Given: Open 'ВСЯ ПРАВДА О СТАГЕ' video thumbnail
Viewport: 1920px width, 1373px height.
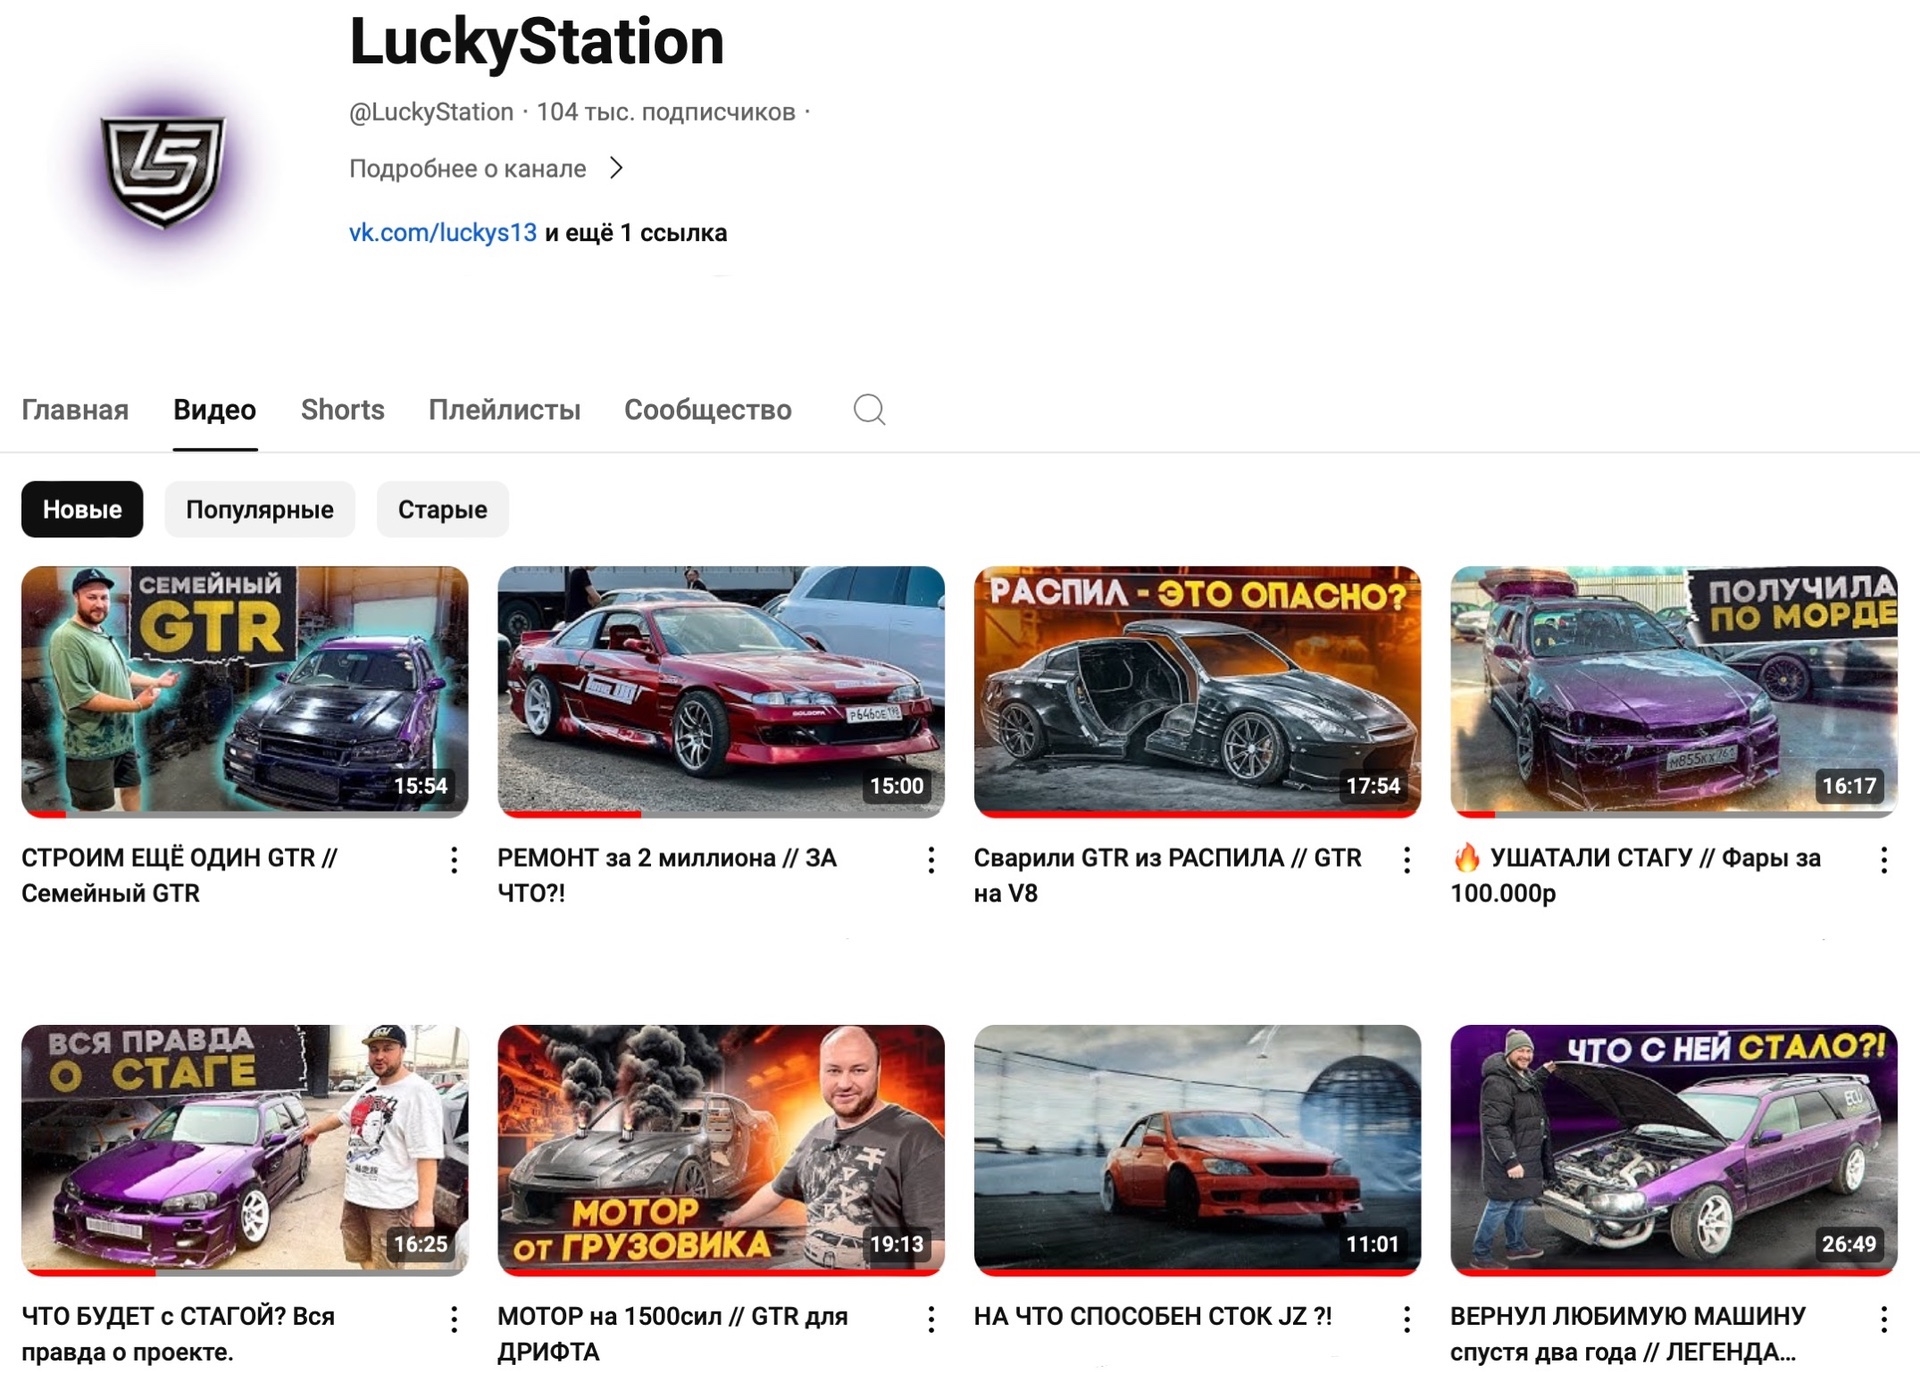Looking at the screenshot, I should coord(245,1150).
